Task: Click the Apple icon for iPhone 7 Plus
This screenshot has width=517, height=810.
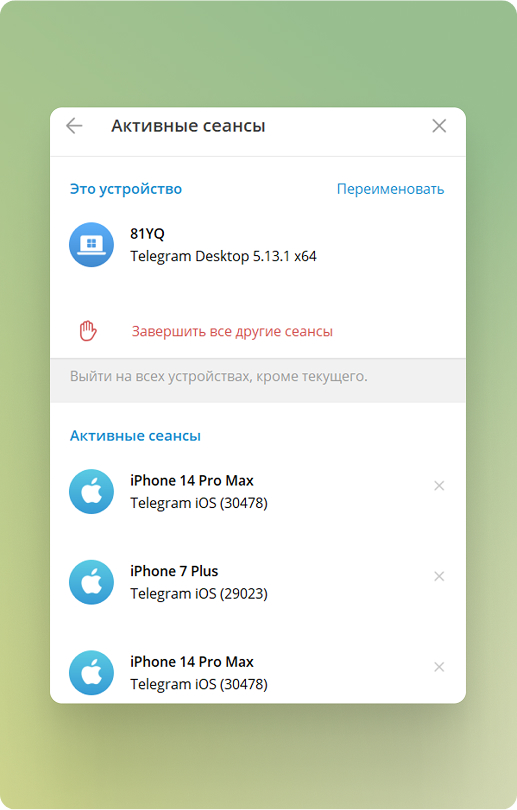Action: click(x=91, y=582)
